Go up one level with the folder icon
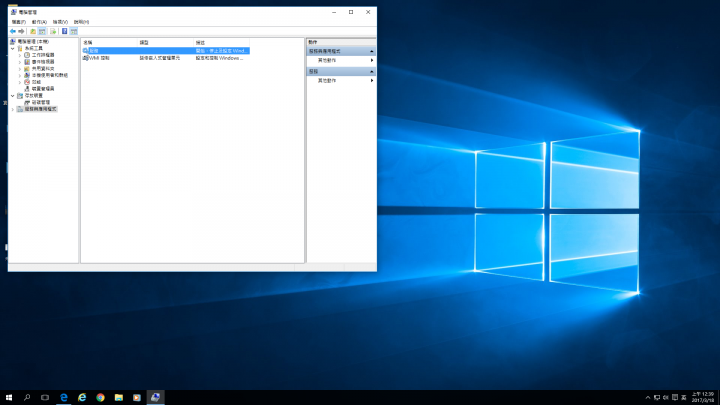Image resolution: width=720 pixels, height=405 pixels. pos(33,31)
